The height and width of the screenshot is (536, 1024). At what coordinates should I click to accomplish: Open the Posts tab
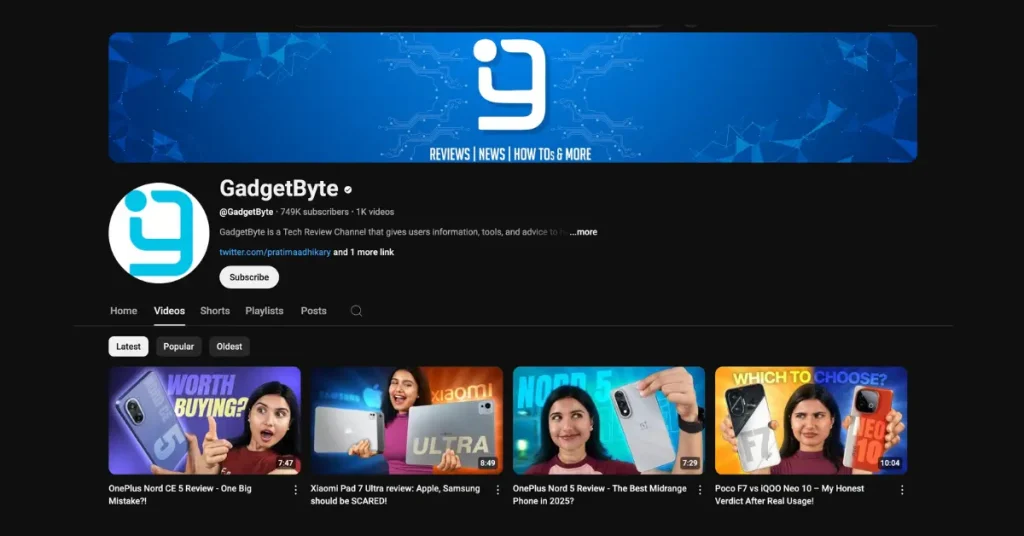click(x=313, y=311)
